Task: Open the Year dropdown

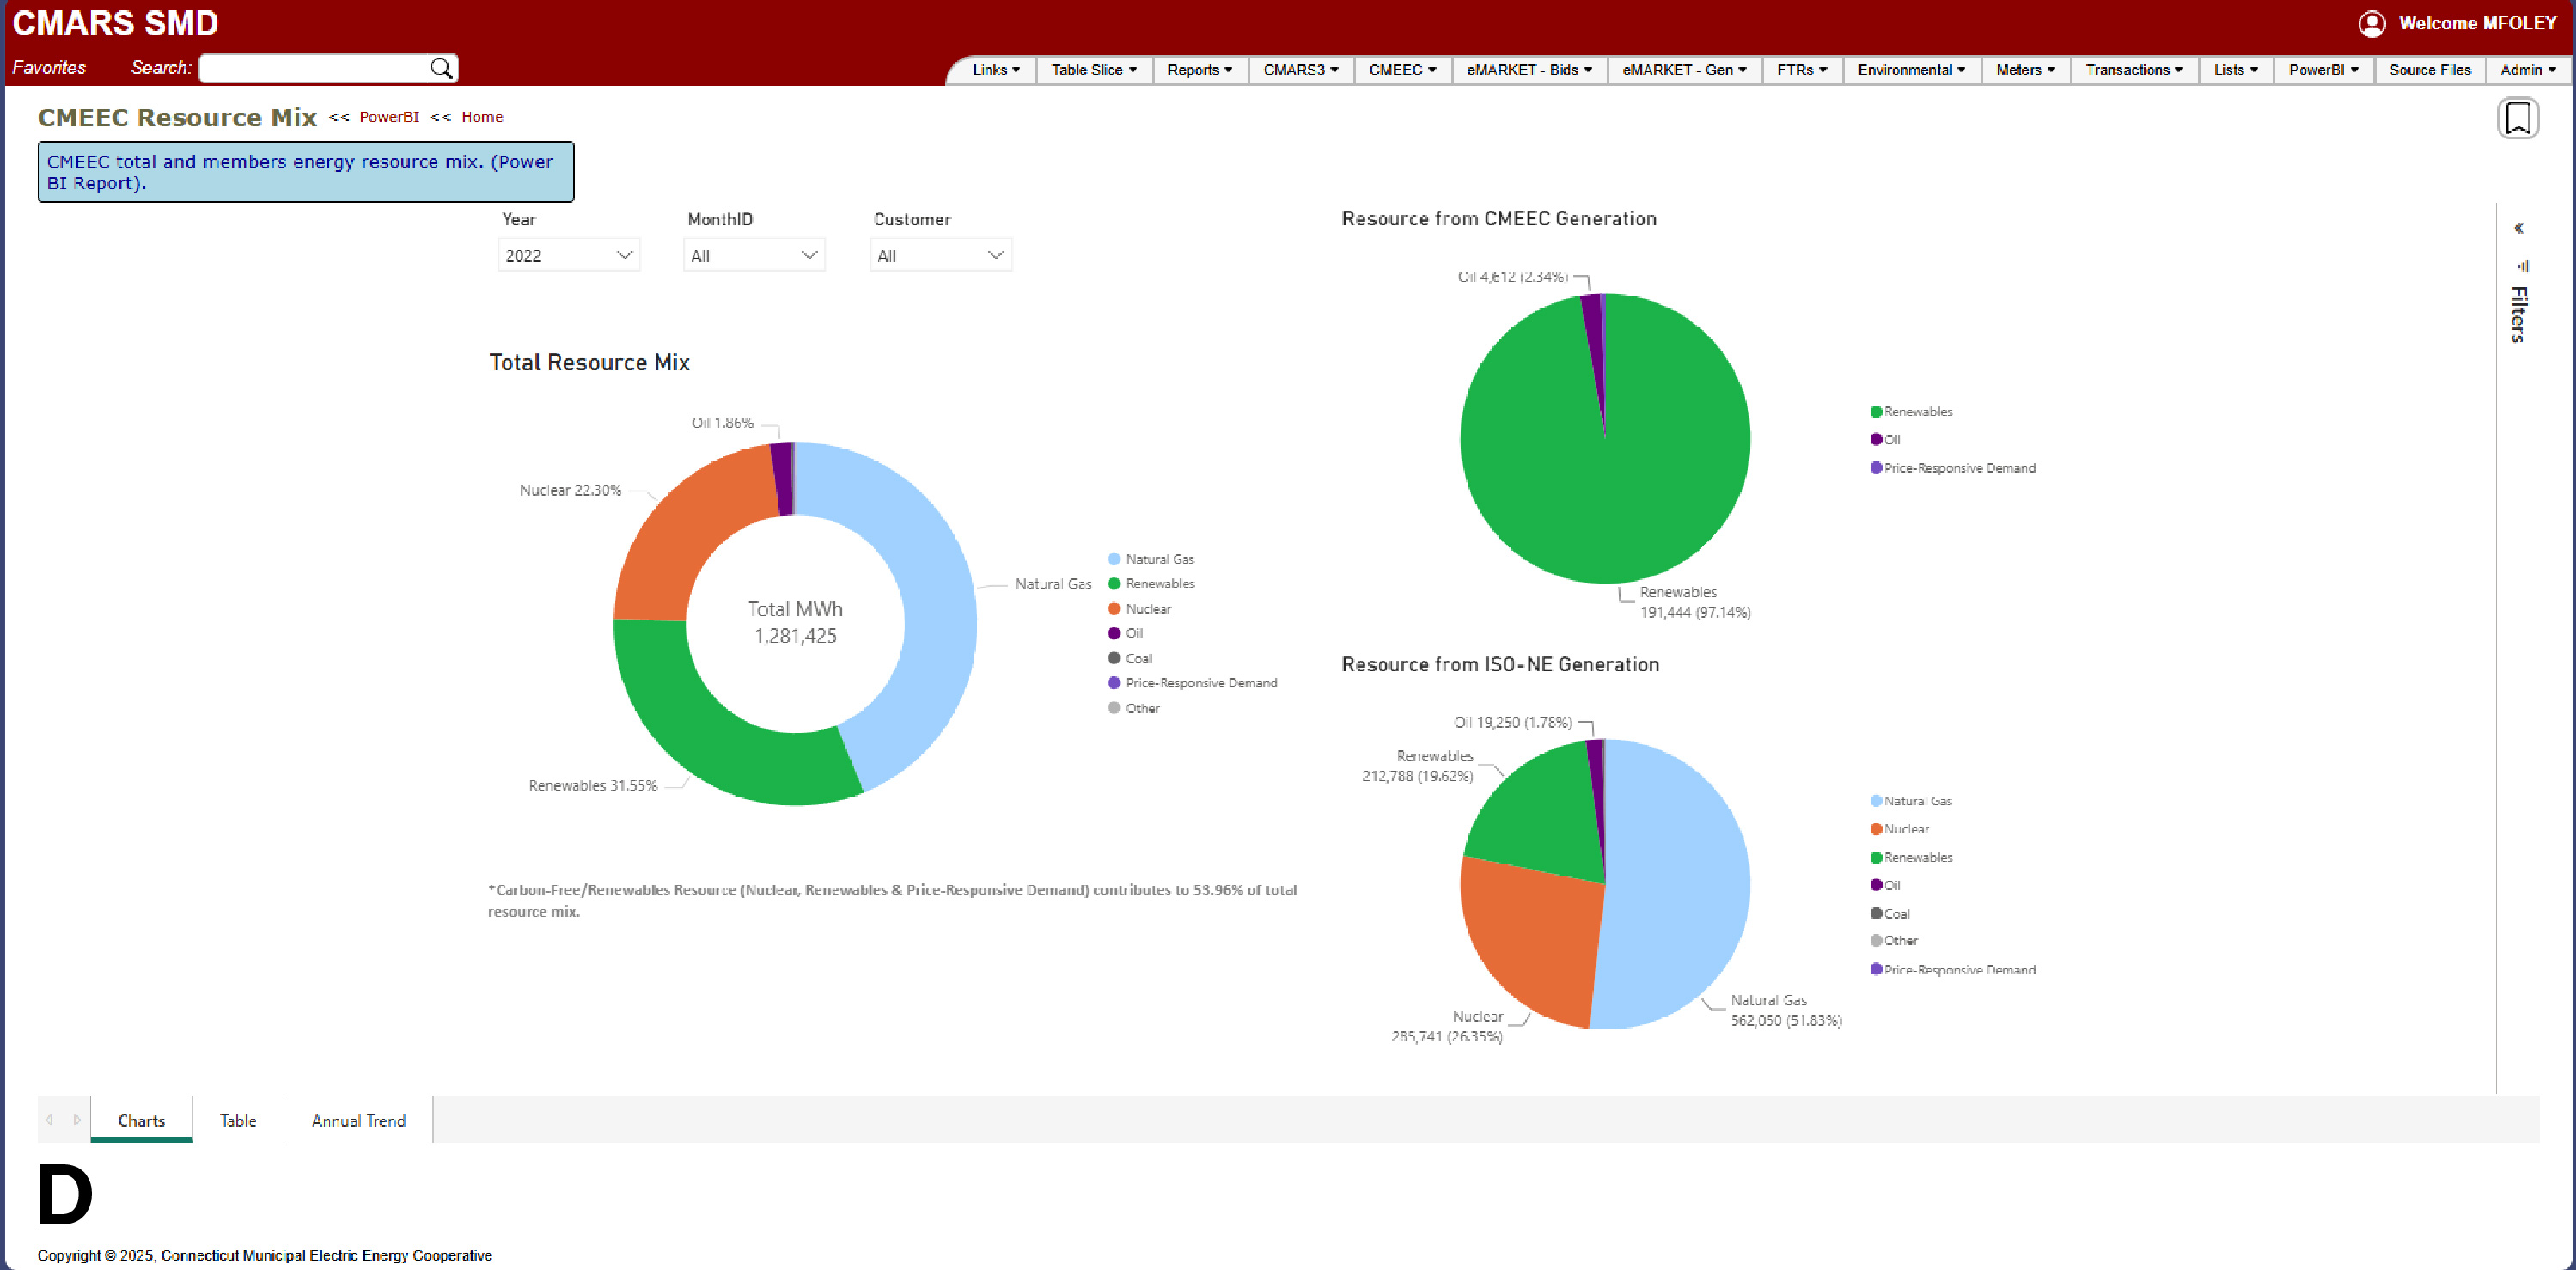Action: tap(569, 255)
